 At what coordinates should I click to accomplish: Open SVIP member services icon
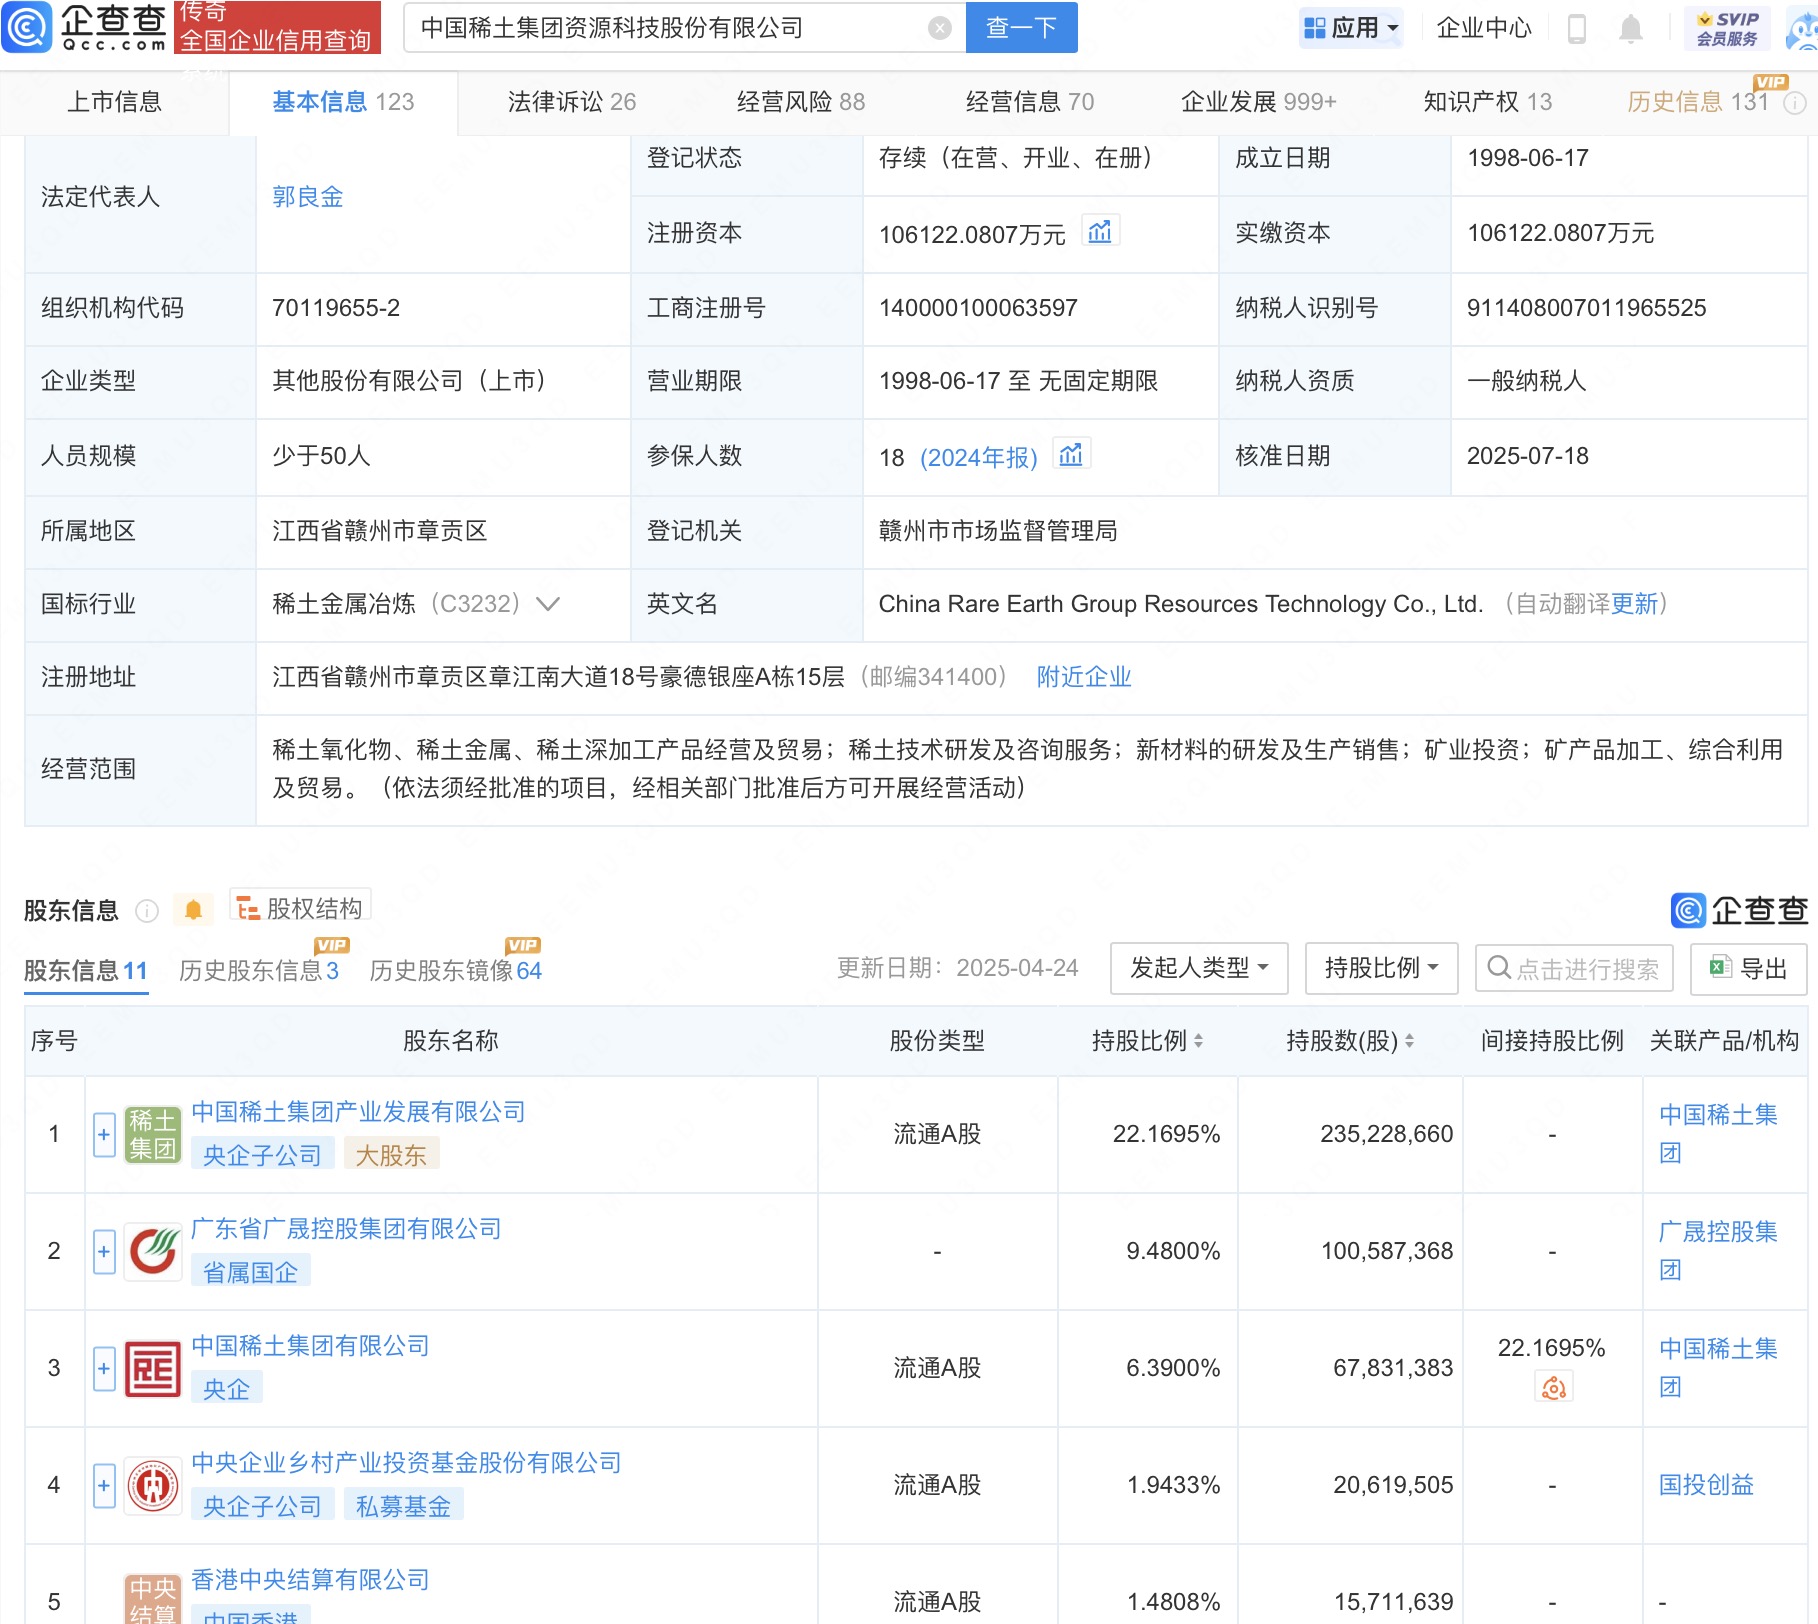(1727, 28)
